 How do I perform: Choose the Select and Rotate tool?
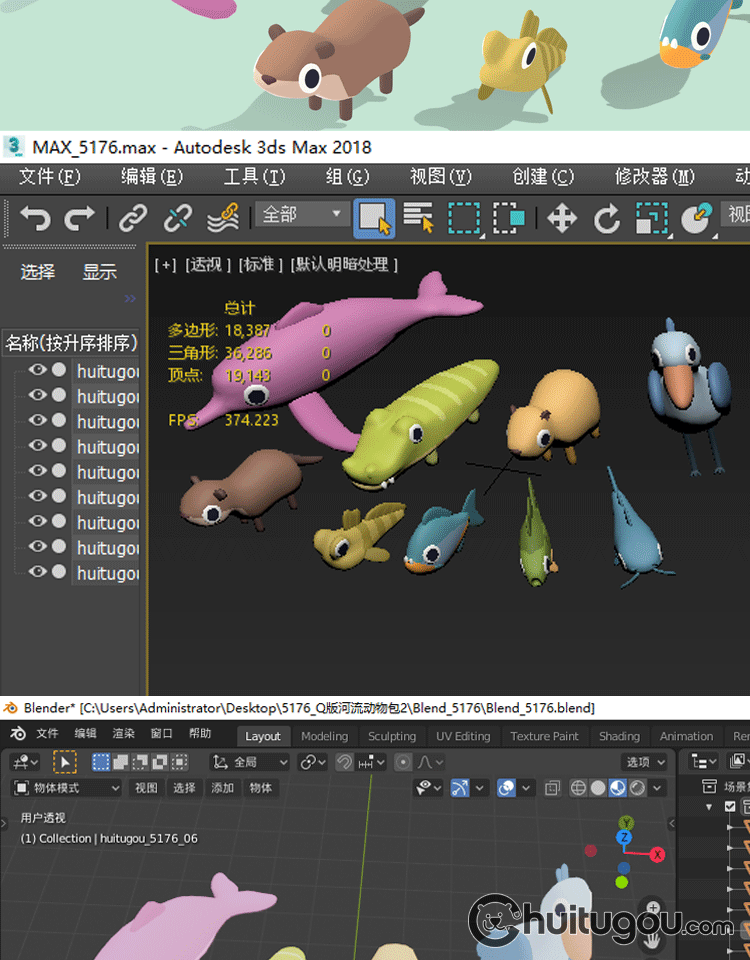[607, 217]
